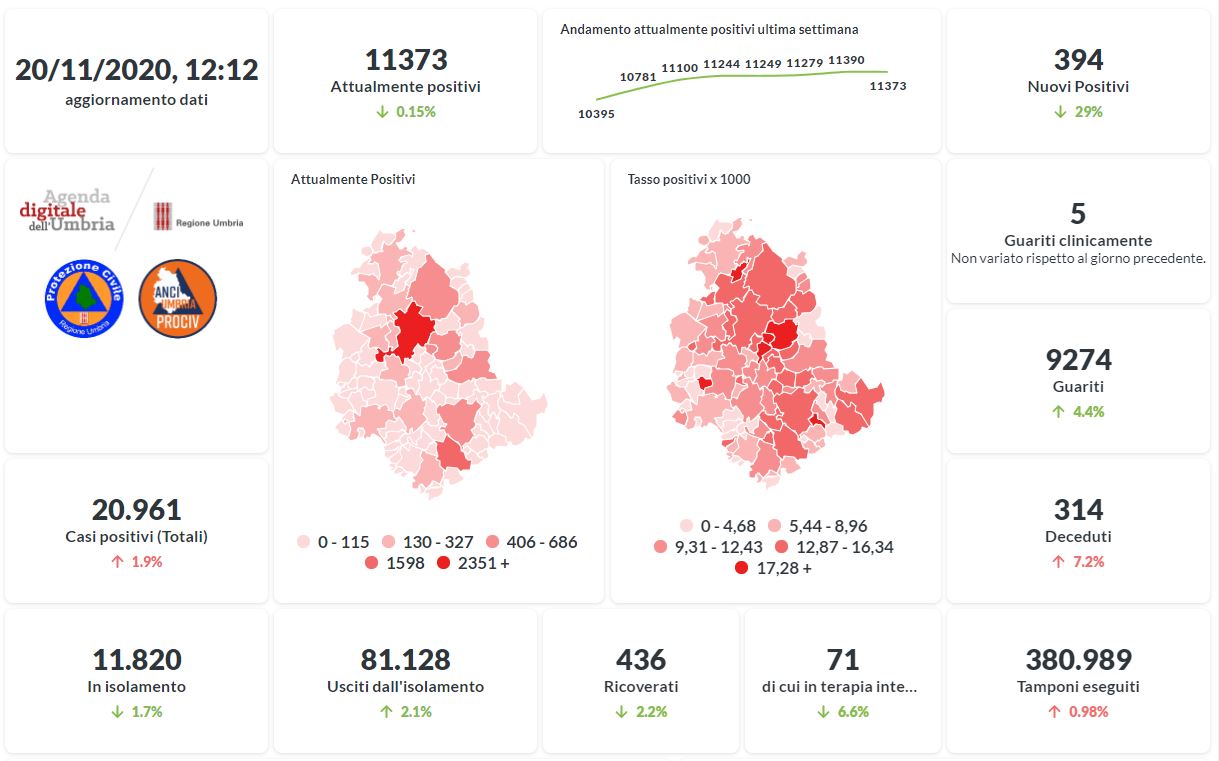Viewport: 1219px width, 761px height.
Task: Click the Casi positivi (Totali) label
Action: 137,537
